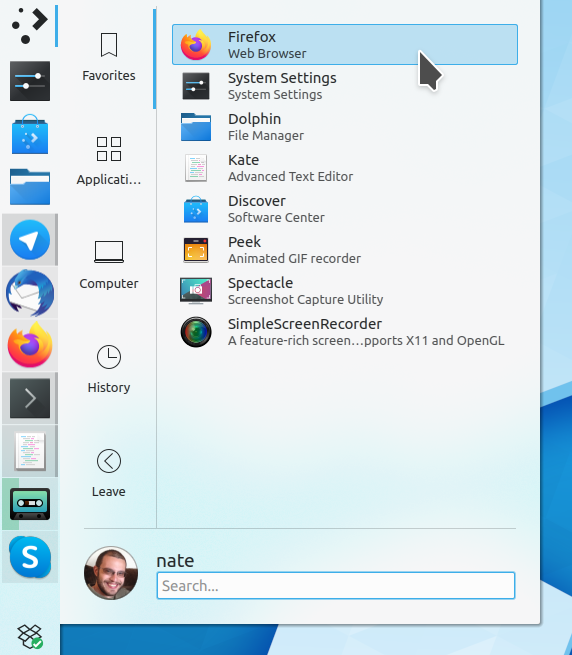The image size is (572, 655).
Task: Show the History tab
Action: click(x=109, y=369)
